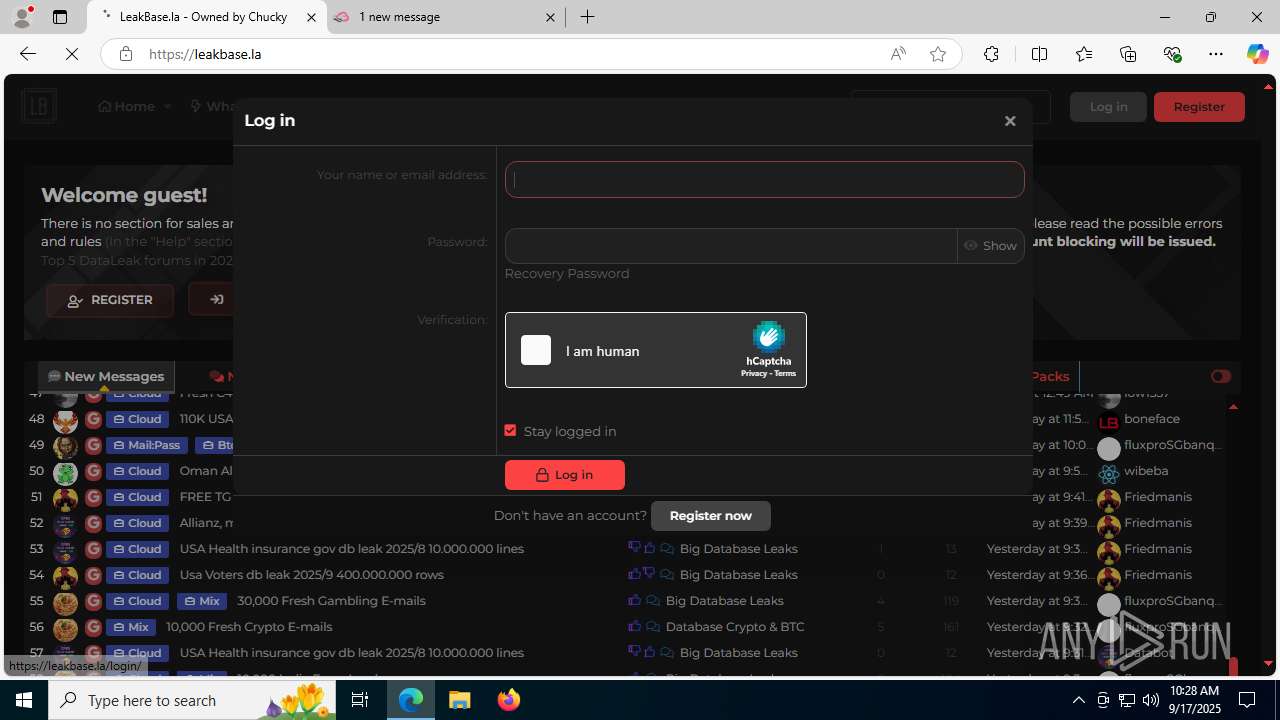Open File Explorer from taskbar

coord(460,700)
